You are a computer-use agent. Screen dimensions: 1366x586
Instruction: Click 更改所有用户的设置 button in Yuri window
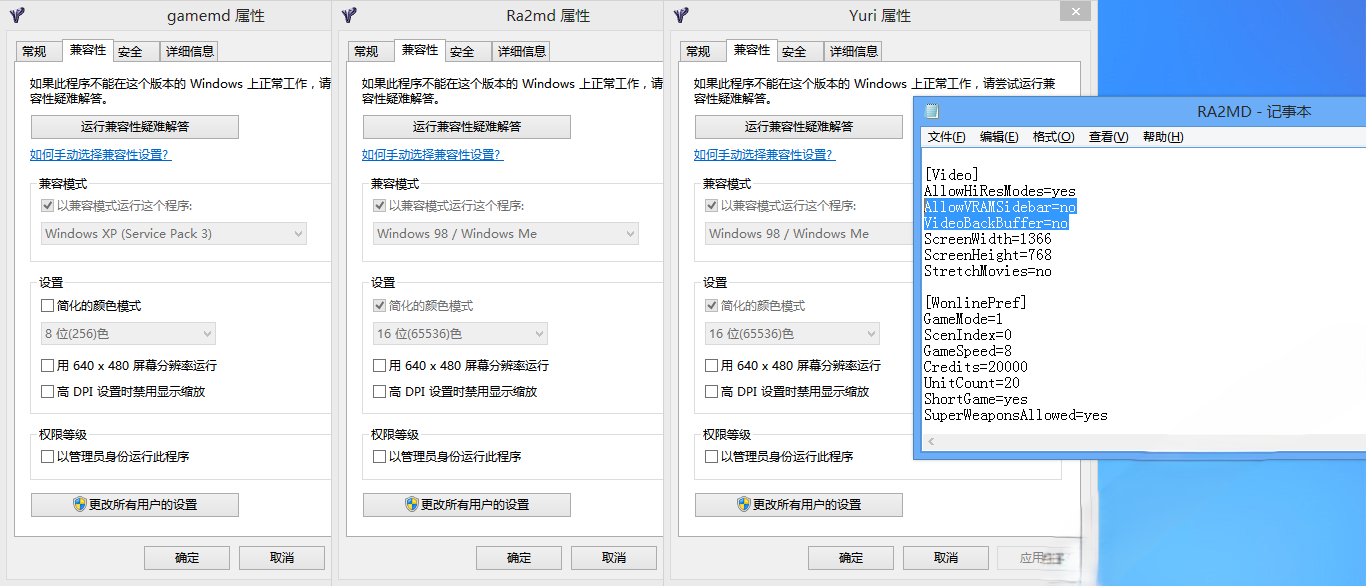point(799,505)
